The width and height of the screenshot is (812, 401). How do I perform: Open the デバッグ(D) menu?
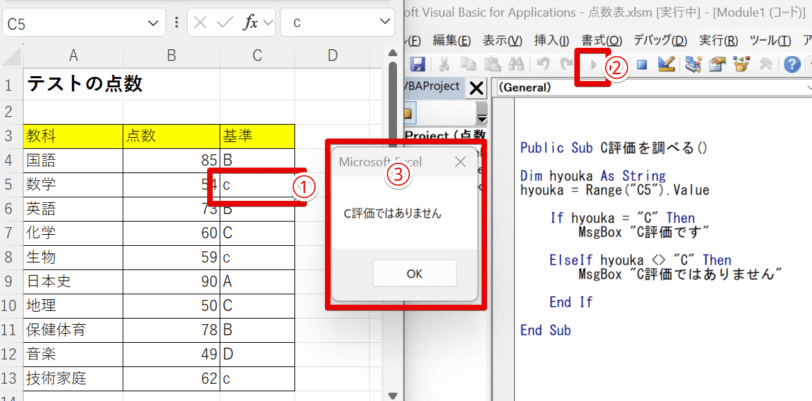pos(660,41)
